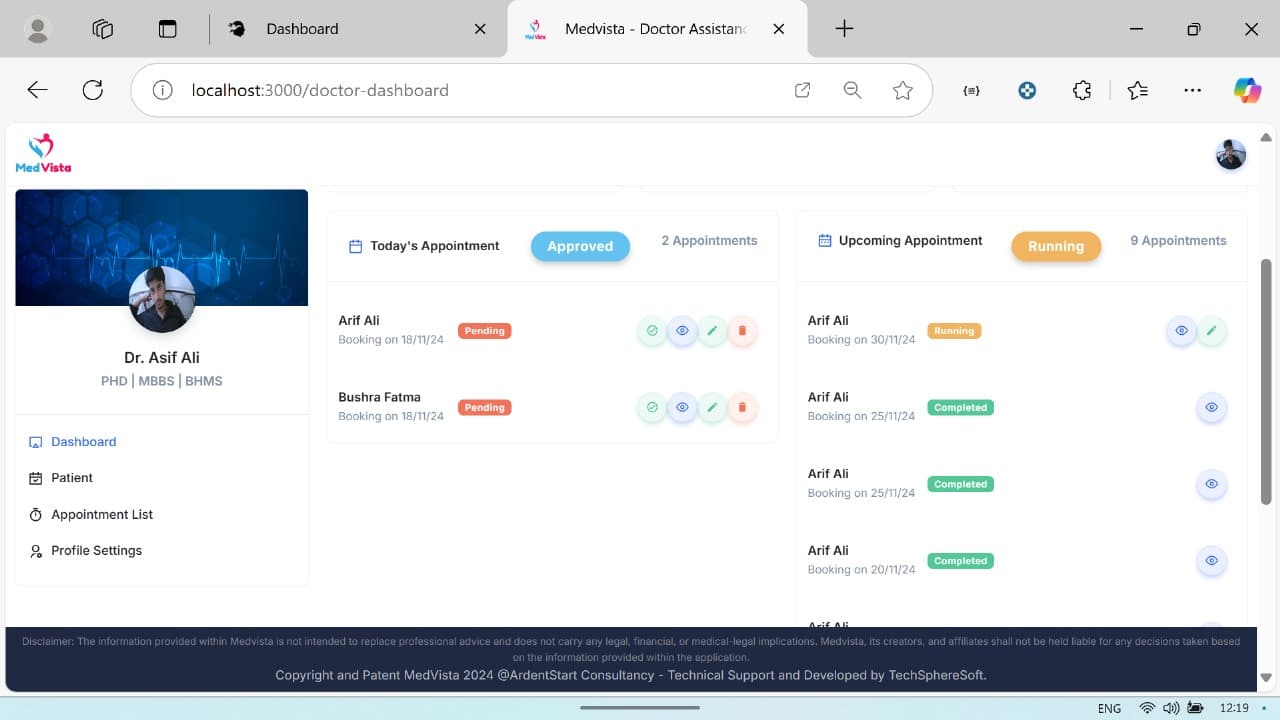This screenshot has height=720, width=1280.
Task: View Arif Ali's pending appointment dated 18/11/24
Action: pos(682,331)
